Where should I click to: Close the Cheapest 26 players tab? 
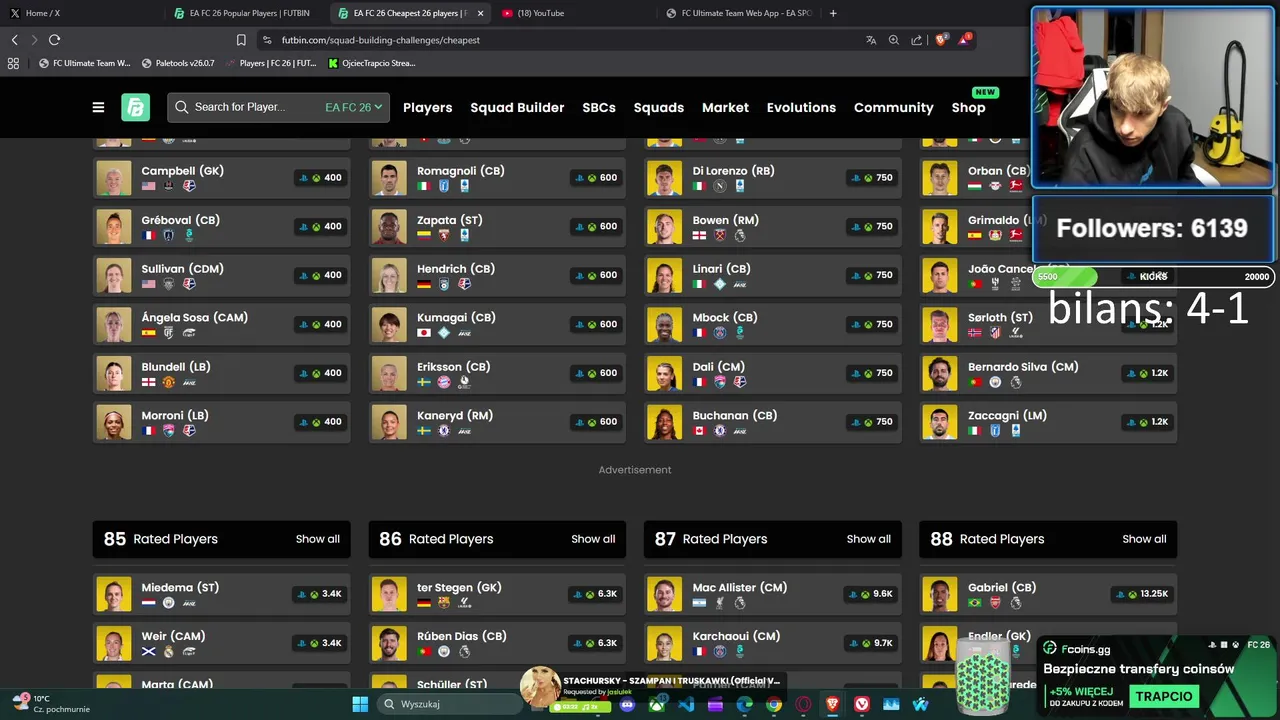[480, 13]
